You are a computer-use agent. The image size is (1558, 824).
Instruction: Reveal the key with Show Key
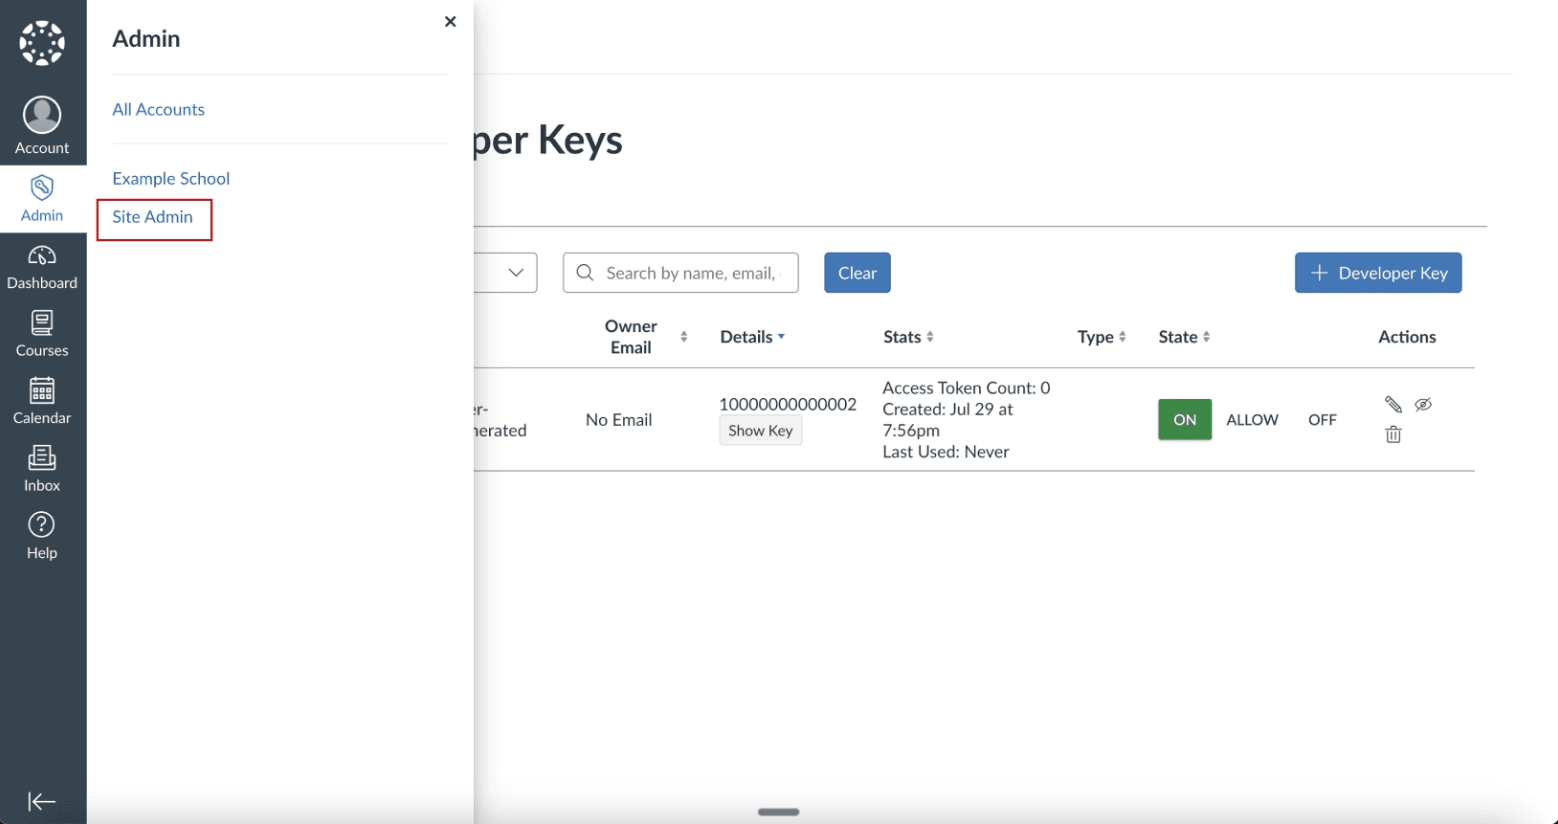click(760, 430)
